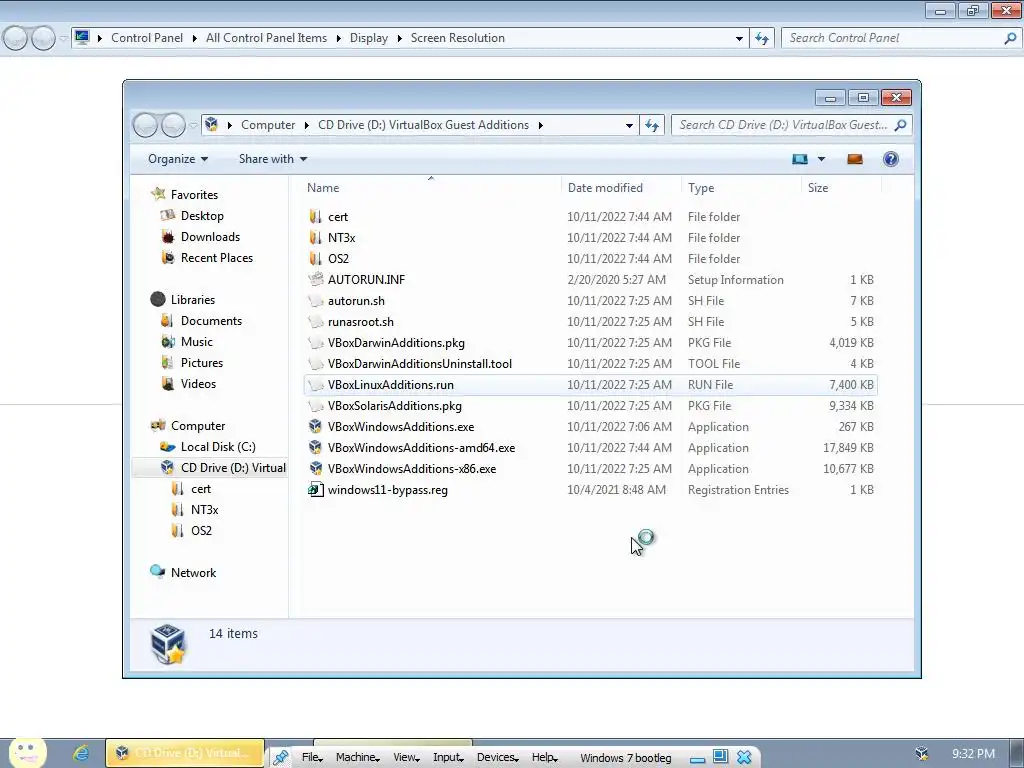1024x768 pixels.
Task: Open the Start menu orb
Action: pos(27,752)
